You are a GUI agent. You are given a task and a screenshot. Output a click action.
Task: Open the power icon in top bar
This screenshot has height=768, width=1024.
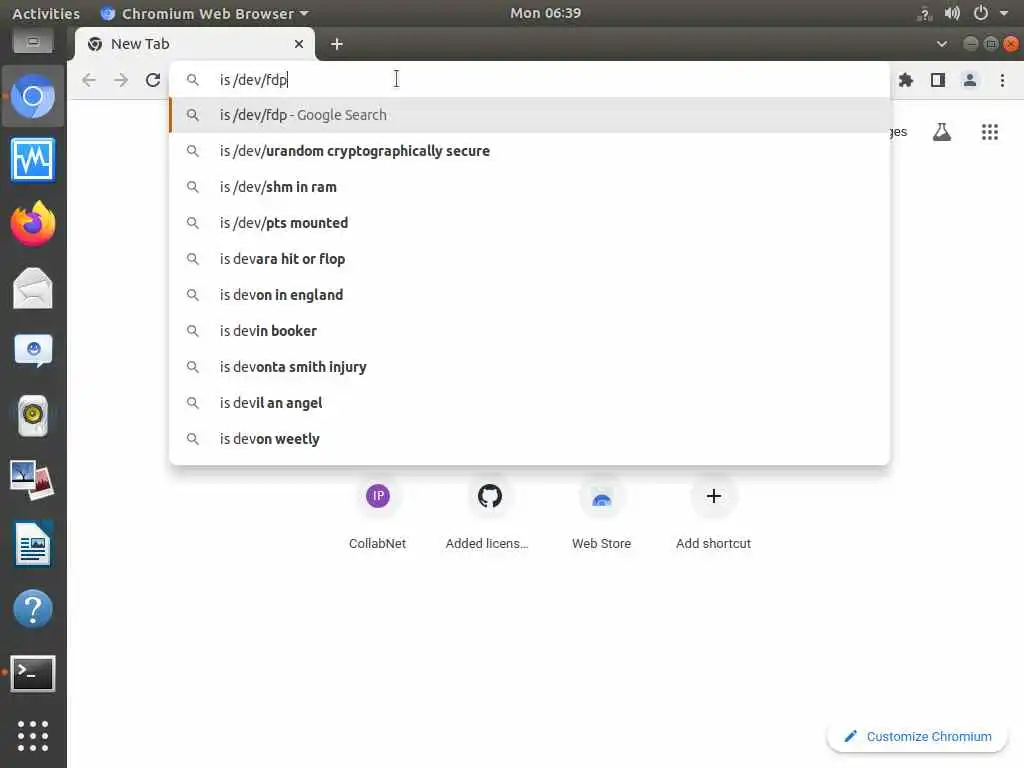(980, 13)
